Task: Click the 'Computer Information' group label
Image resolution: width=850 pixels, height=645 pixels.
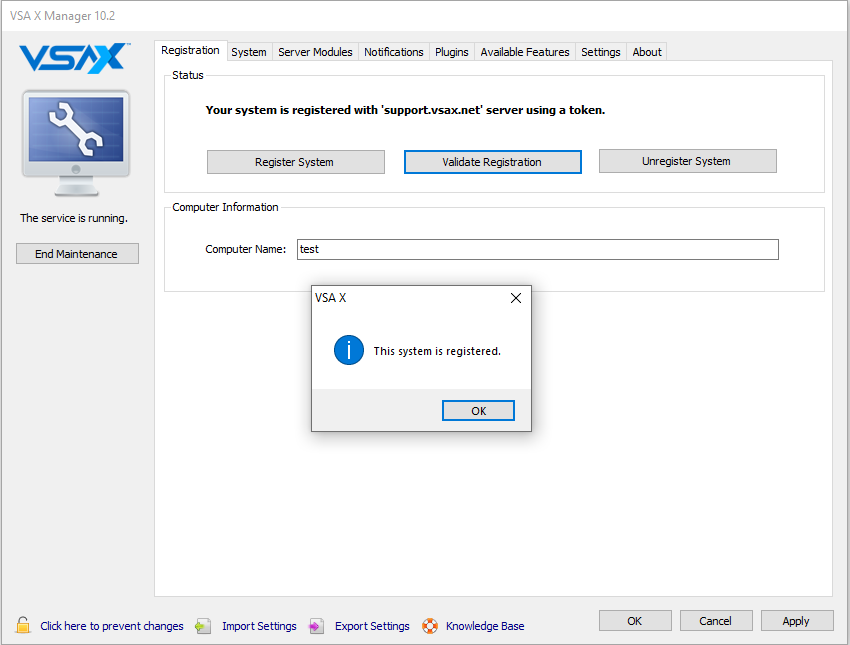Action: pos(225,207)
